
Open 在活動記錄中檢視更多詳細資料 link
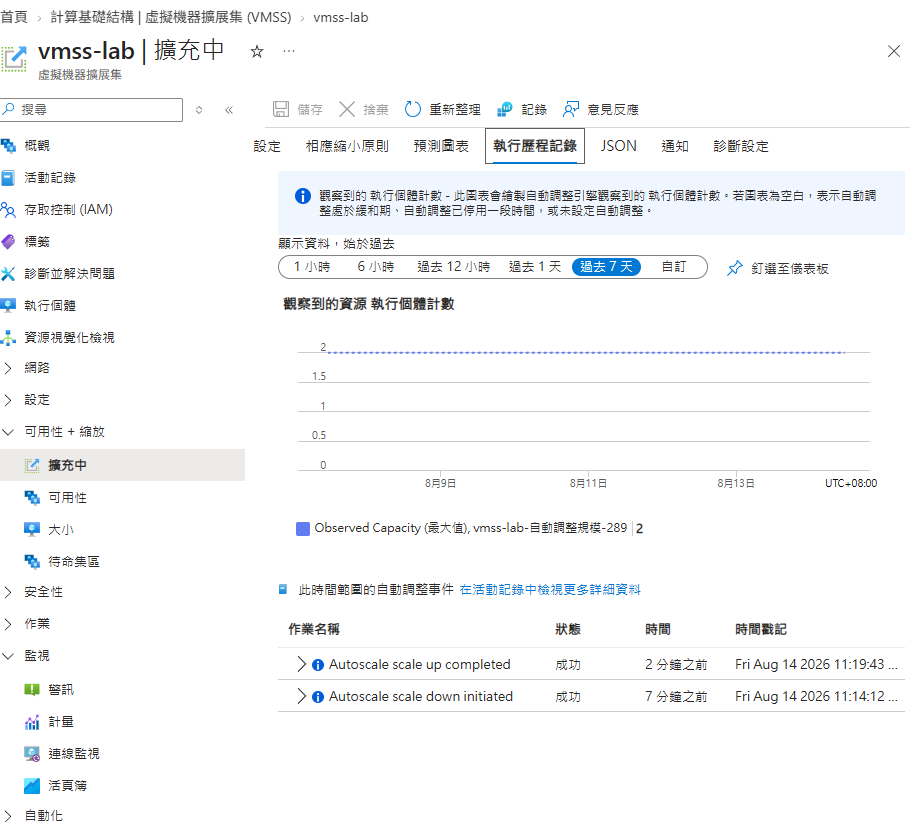pyautogui.click(x=550, y=590)
